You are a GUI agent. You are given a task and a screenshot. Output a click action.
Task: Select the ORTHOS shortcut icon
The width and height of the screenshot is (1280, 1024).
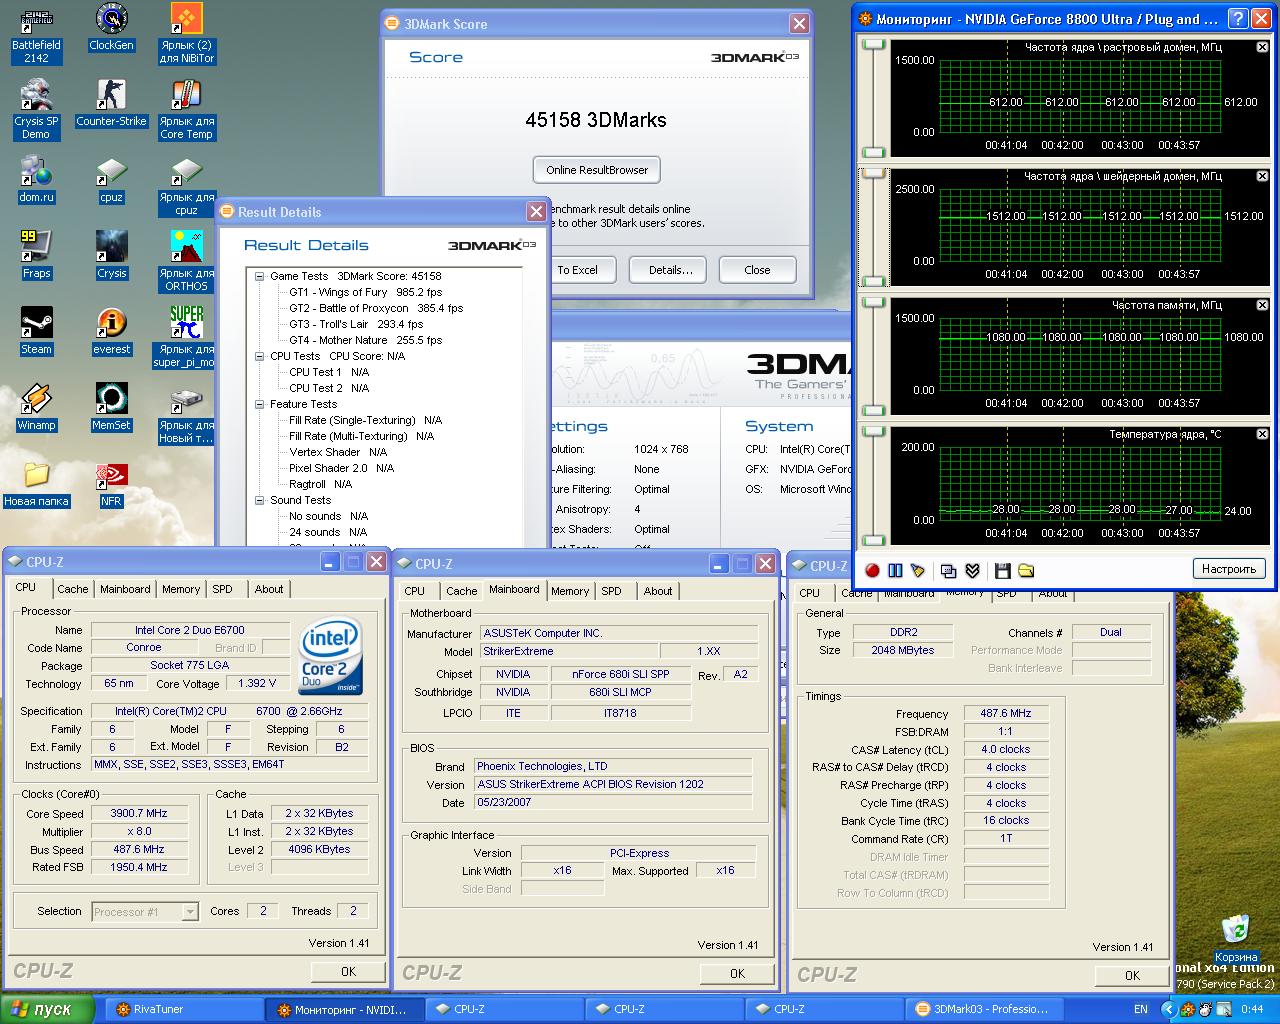(187, 262)
